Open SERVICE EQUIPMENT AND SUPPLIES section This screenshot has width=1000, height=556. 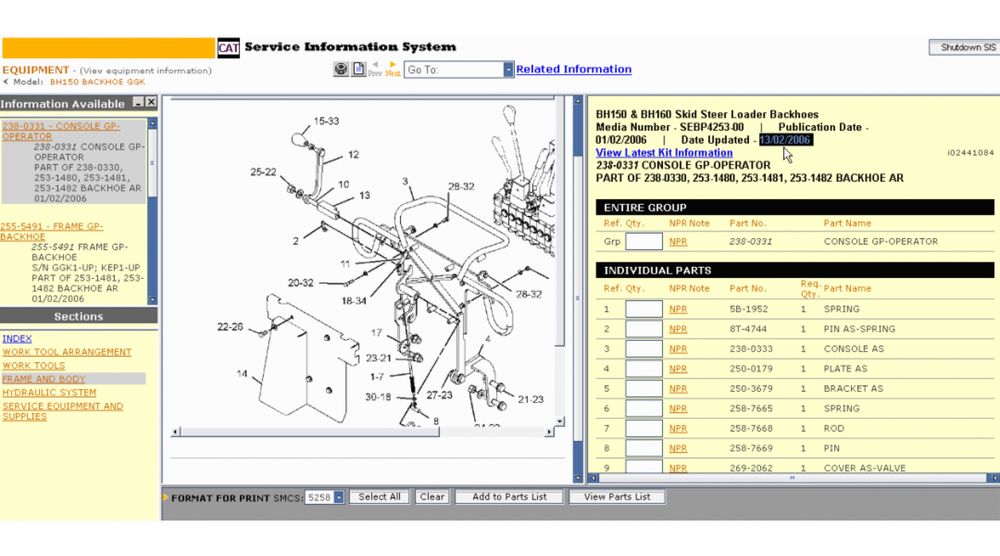pos(62,411)
